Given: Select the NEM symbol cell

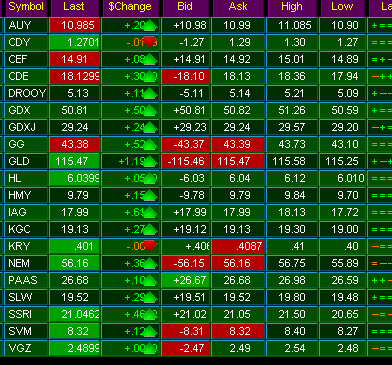Looking at the screenshot, I should pos(26,263).
